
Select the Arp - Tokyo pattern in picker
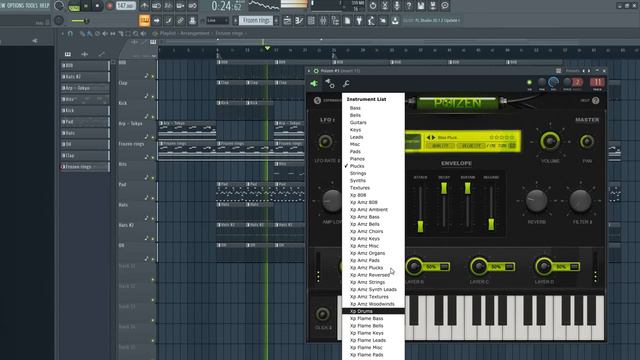pos(84,88)
